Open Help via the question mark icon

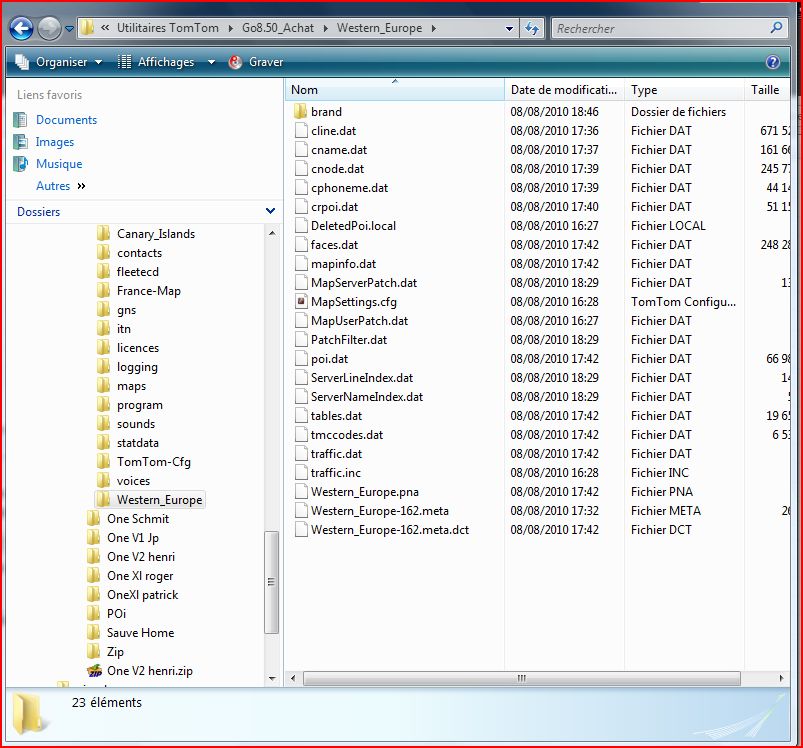[773, 62]
